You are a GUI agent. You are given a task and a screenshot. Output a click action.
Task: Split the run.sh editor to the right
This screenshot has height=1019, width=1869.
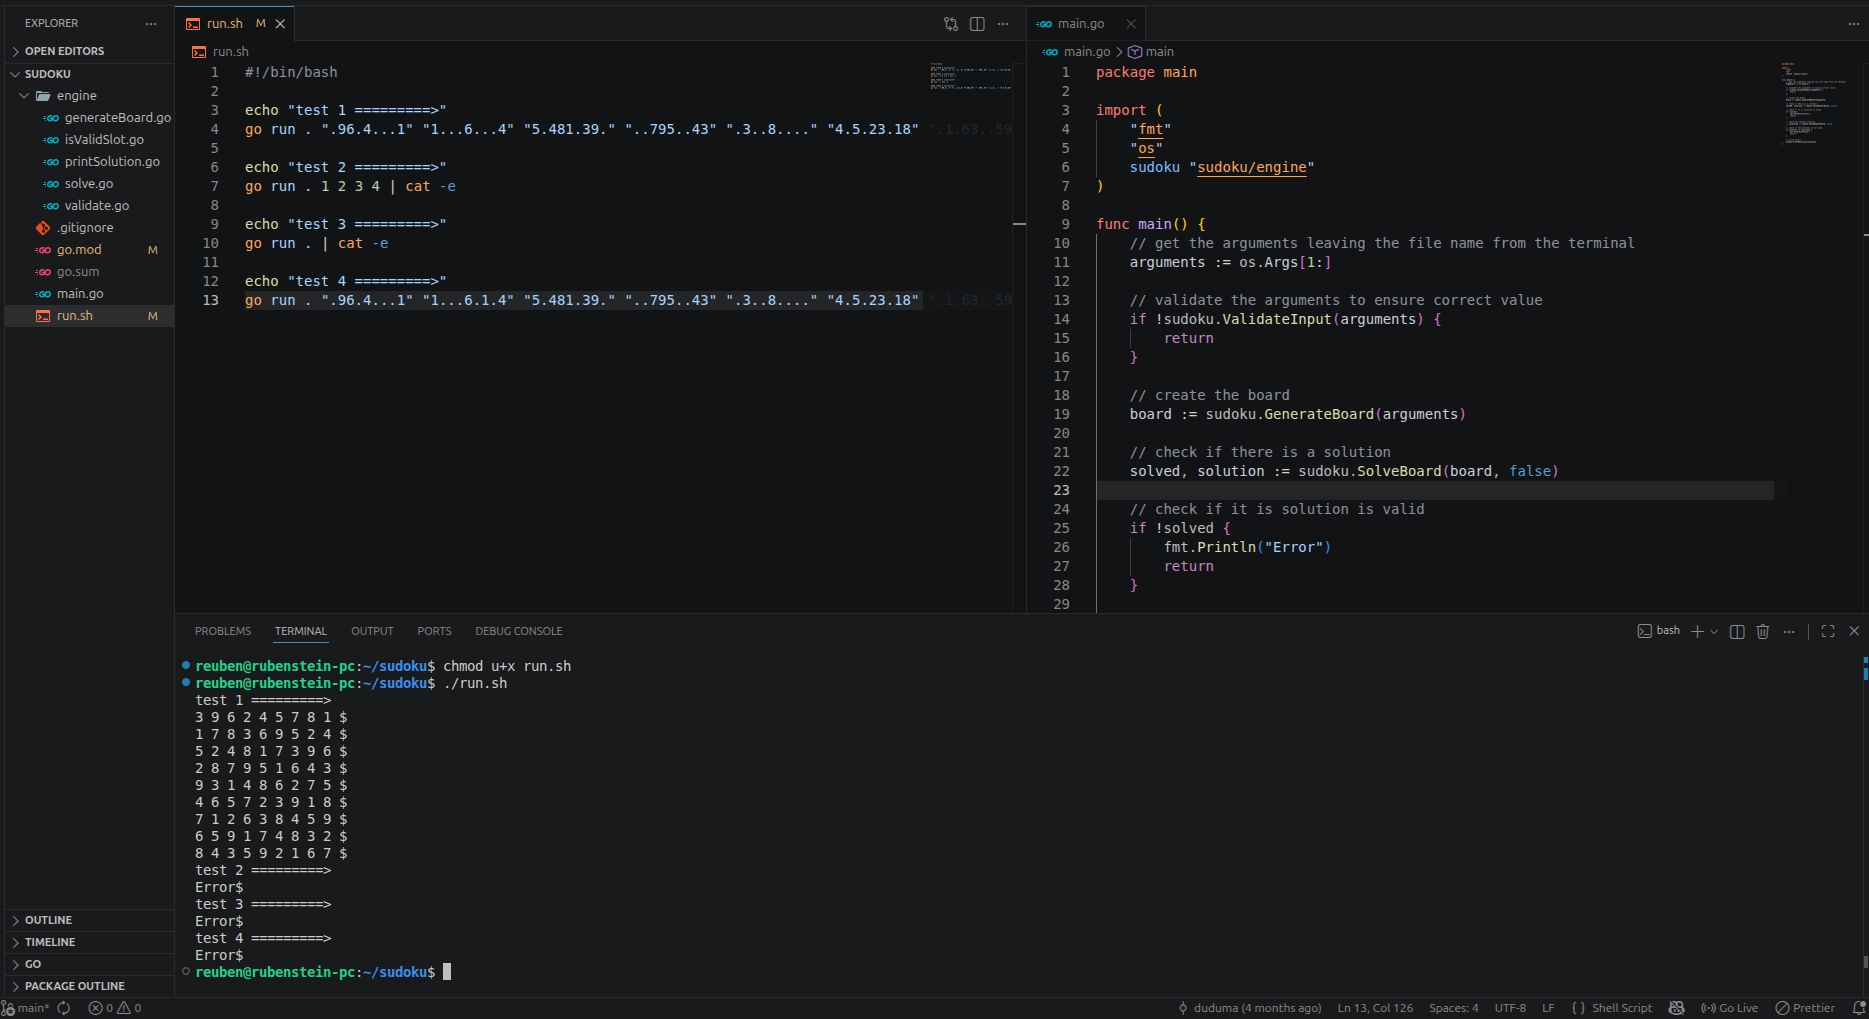(x=977, y=24)
